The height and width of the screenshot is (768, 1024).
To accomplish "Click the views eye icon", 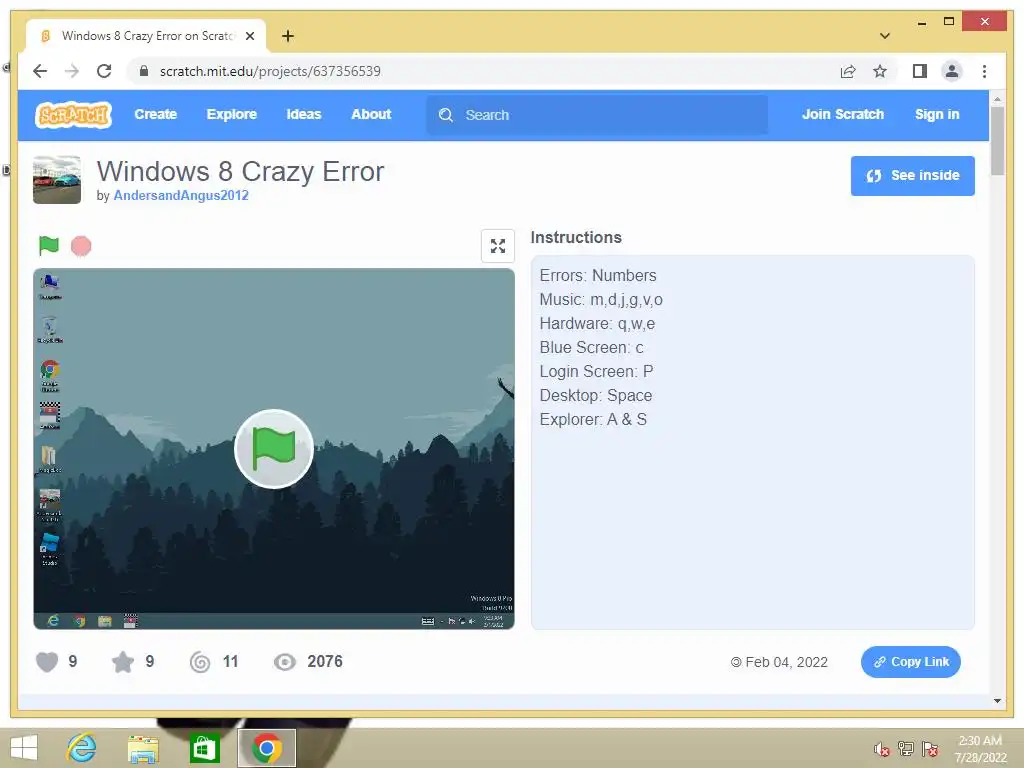I will pos(285,662).
